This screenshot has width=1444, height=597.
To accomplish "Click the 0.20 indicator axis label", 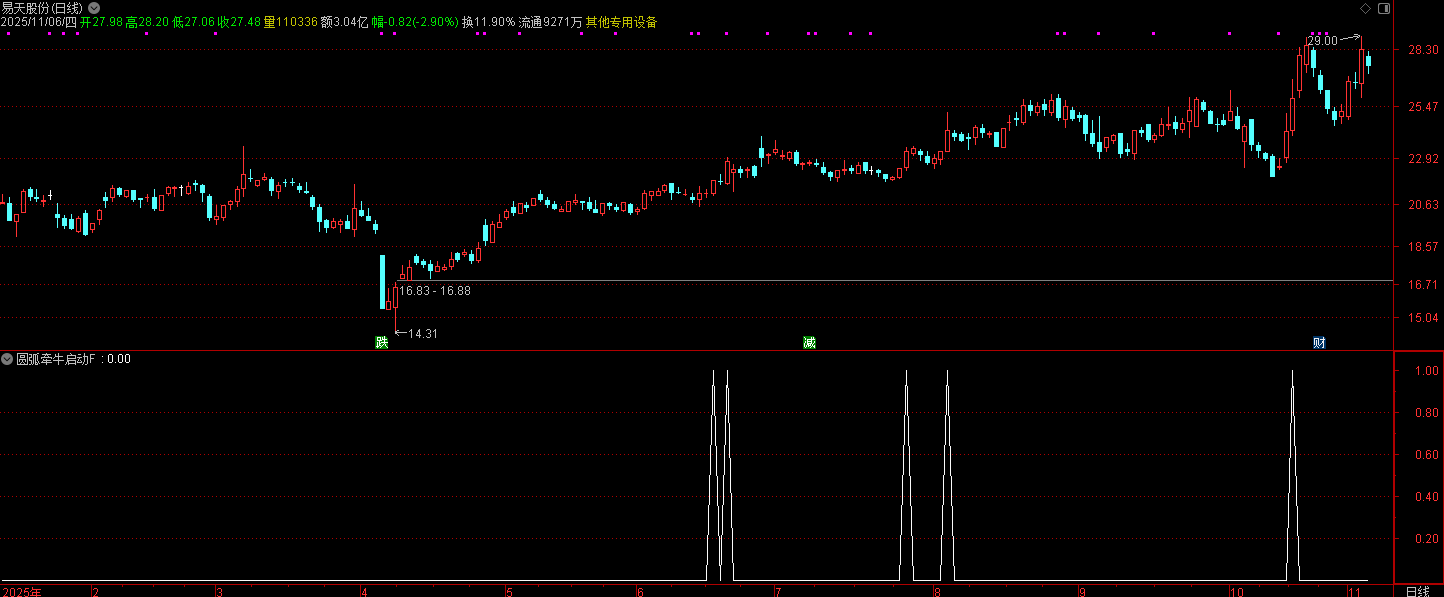I will click(x=1427, y=539).
